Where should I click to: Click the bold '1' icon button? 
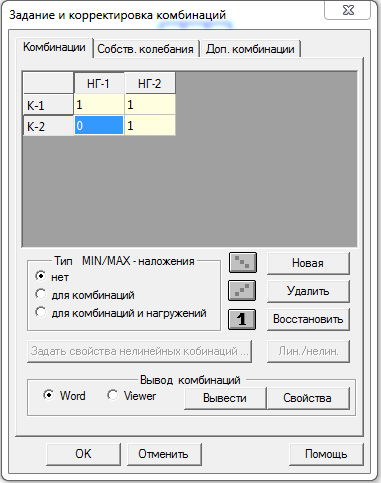pyautogui.click(x=242, y=319)
